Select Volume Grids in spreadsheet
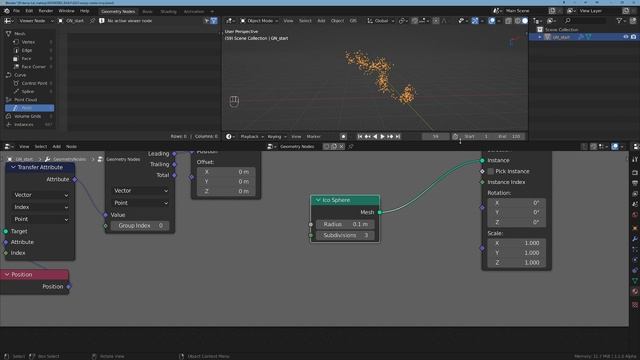640x360 pixels. coord(29,116)
